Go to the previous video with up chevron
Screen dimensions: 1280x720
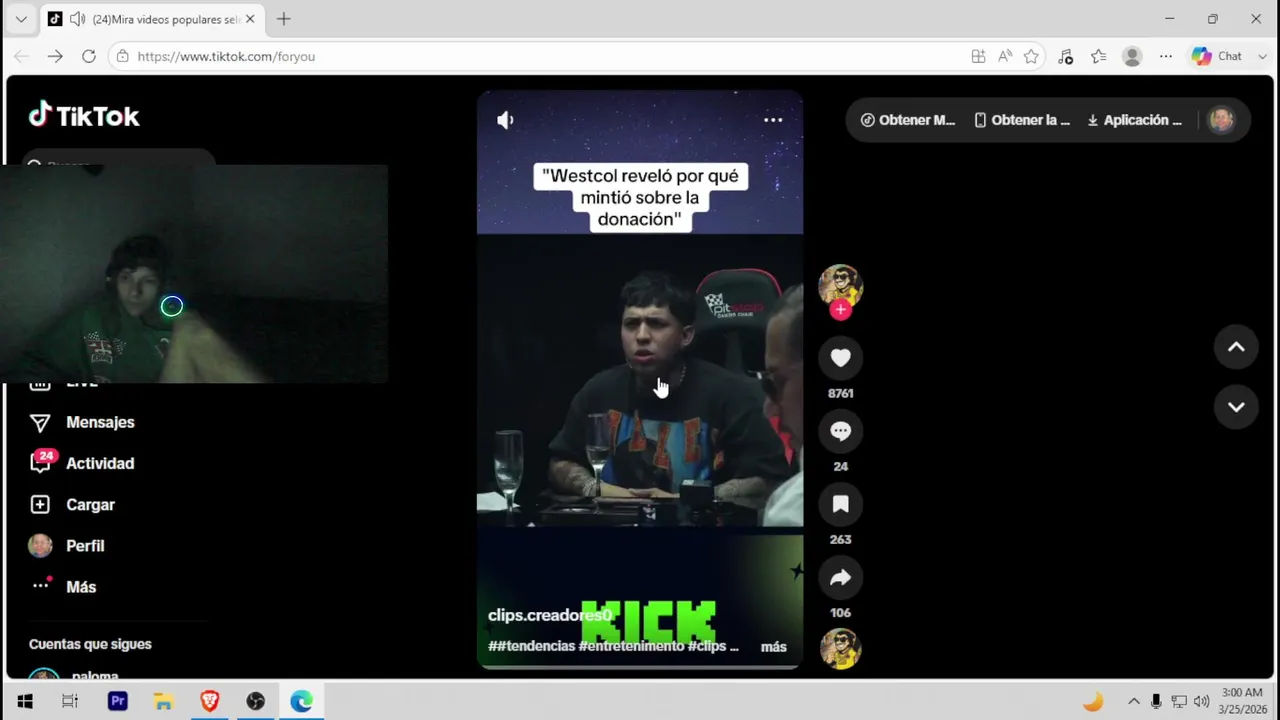pyautogui.click(x=1236, y=347)
